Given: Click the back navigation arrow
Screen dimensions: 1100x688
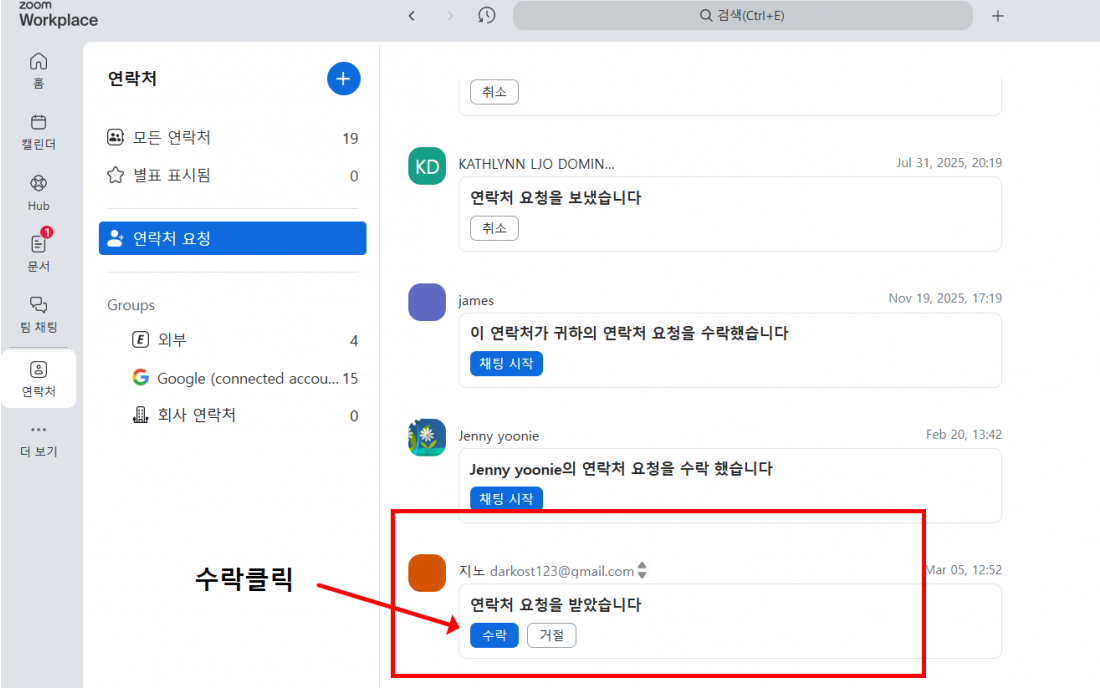Looking at the screenshot, I should coord(412,16).
